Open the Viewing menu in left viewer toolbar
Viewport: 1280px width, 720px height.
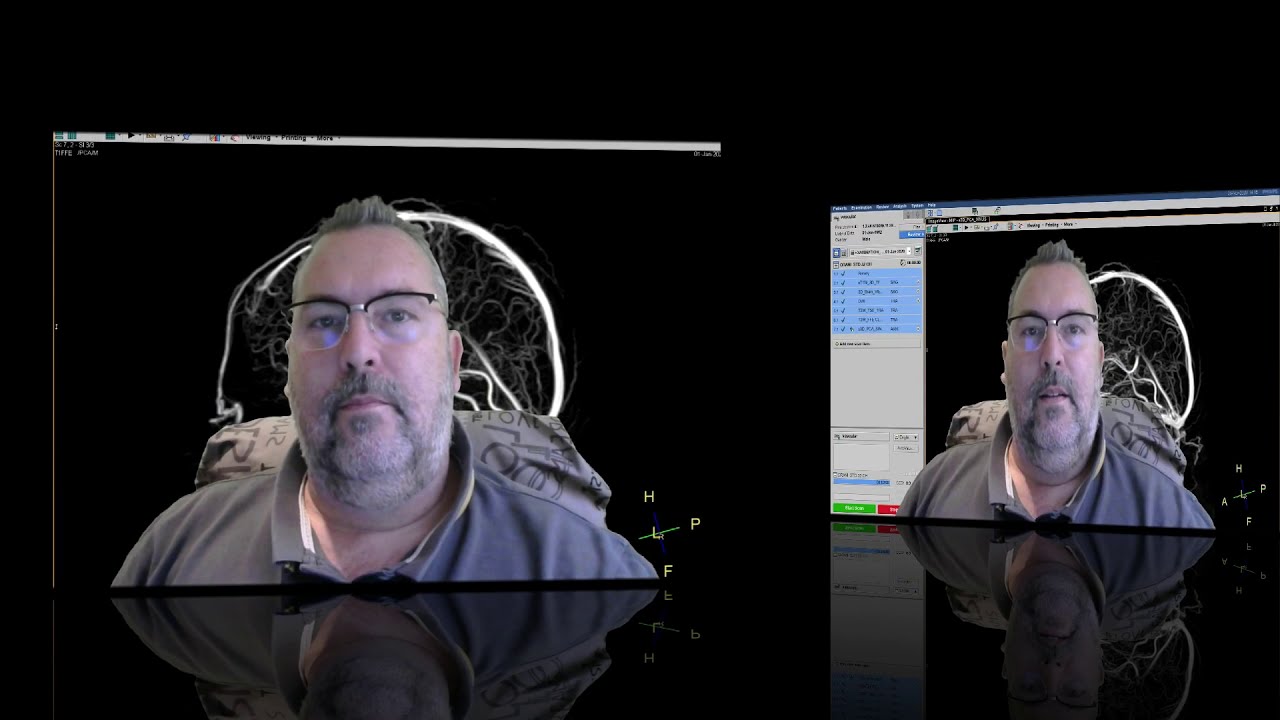point(258,137)
